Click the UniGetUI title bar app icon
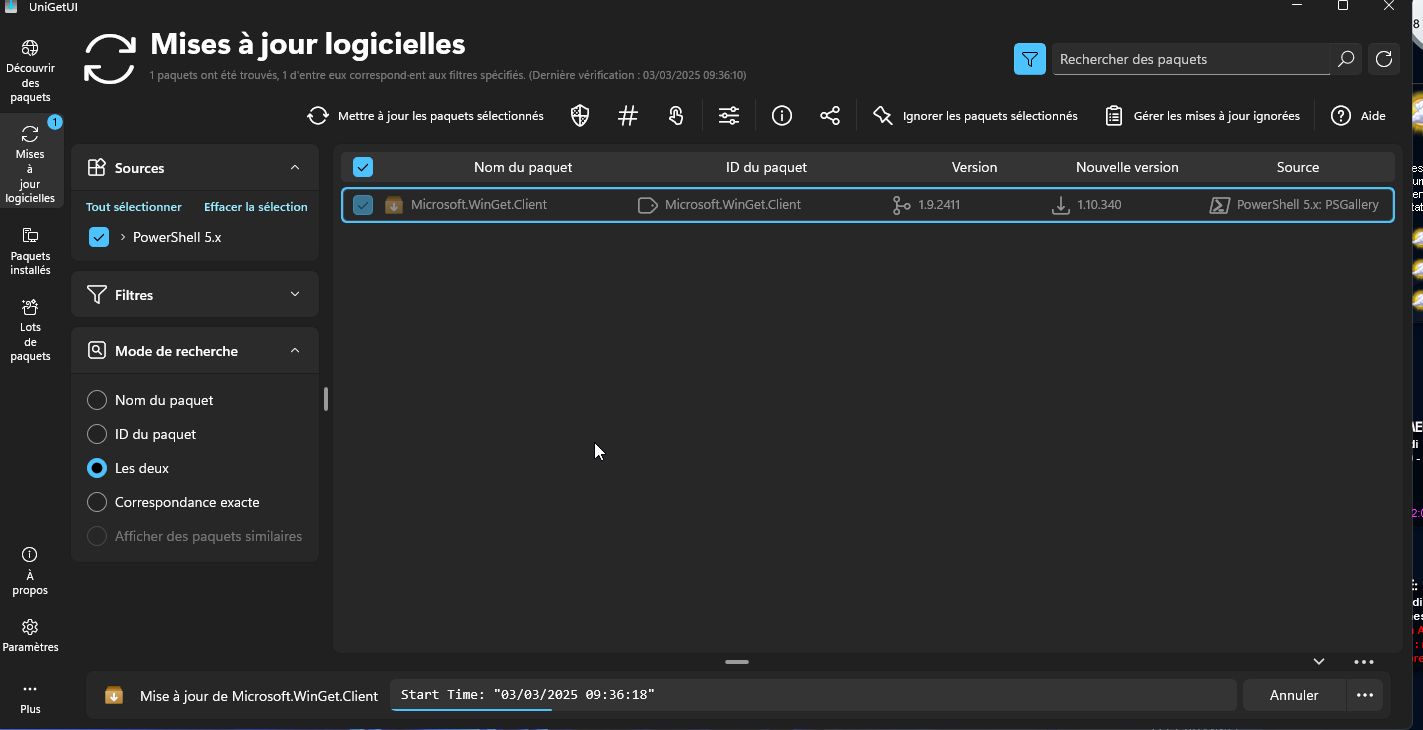 click(x=11, y=7)
